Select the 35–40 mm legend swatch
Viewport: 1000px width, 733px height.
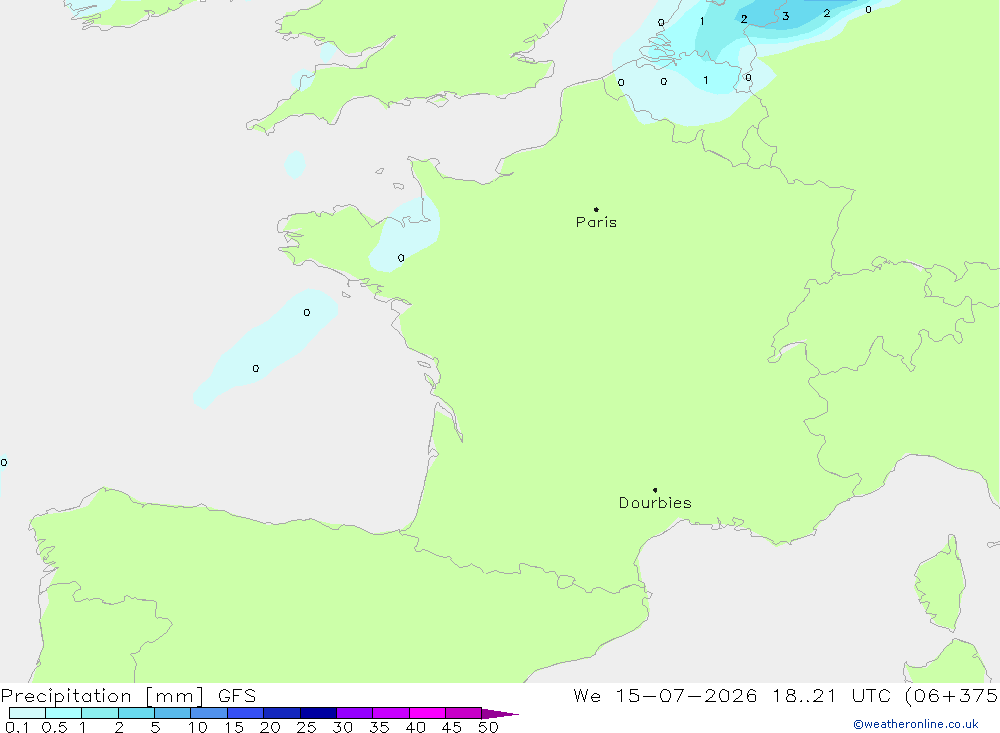(391, 713)
